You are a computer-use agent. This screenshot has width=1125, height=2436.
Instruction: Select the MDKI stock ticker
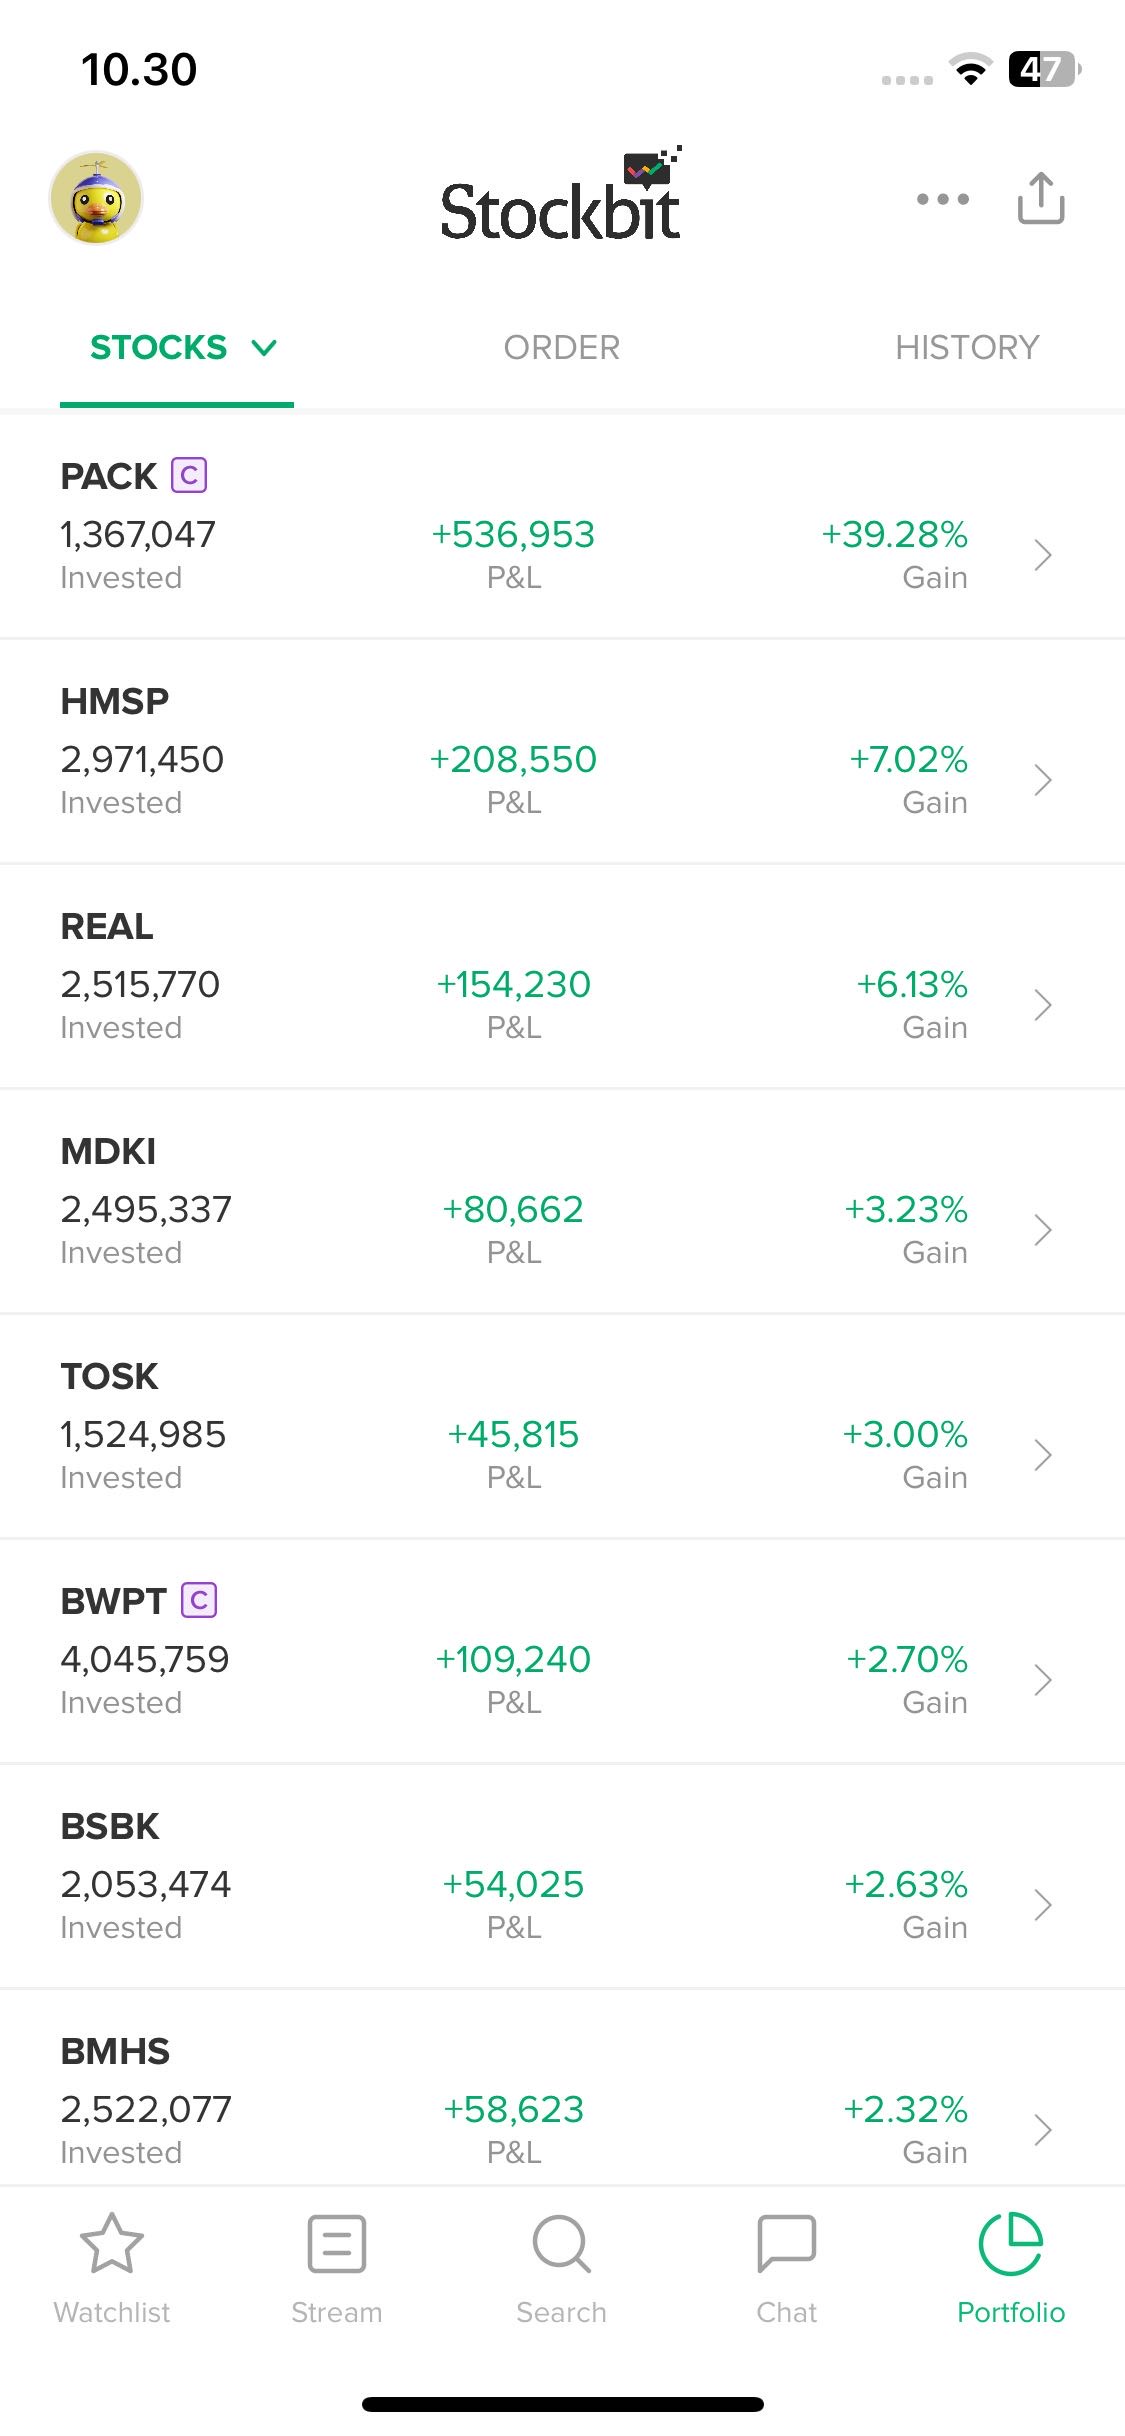108,1151
